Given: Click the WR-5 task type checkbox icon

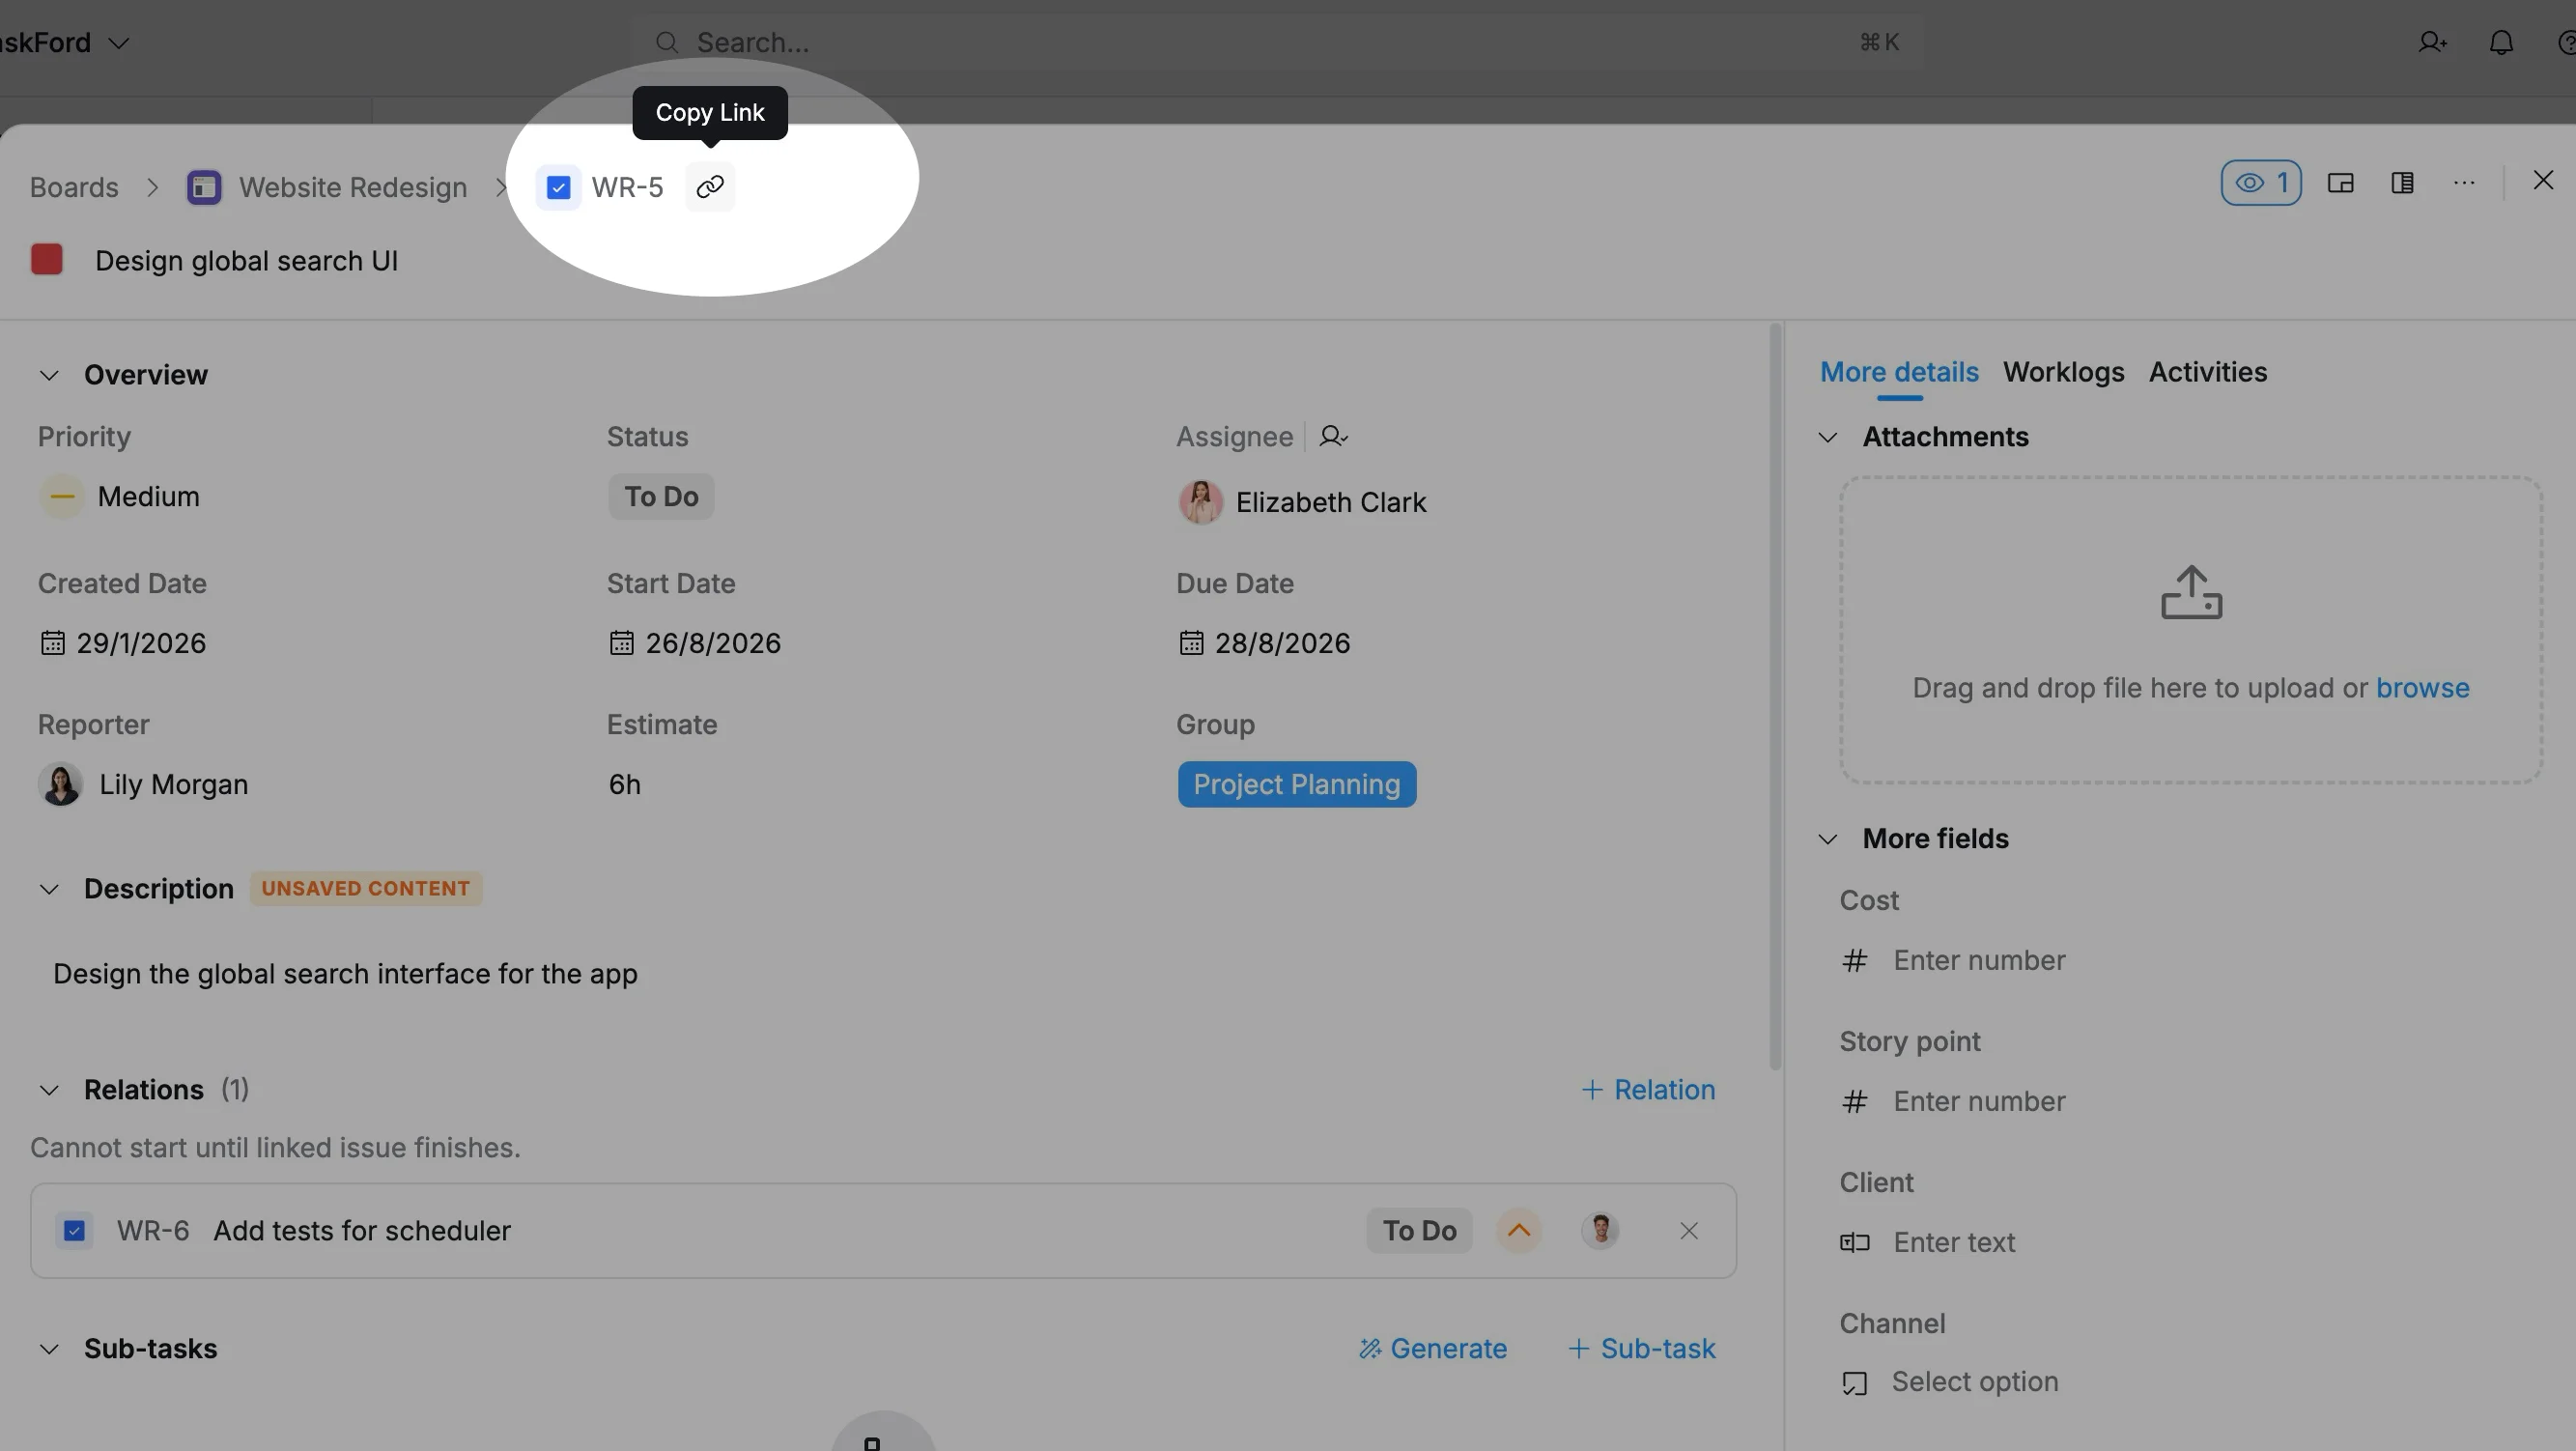Looking at the screenshot, I should pyautogui.click(x=558, y=187).
